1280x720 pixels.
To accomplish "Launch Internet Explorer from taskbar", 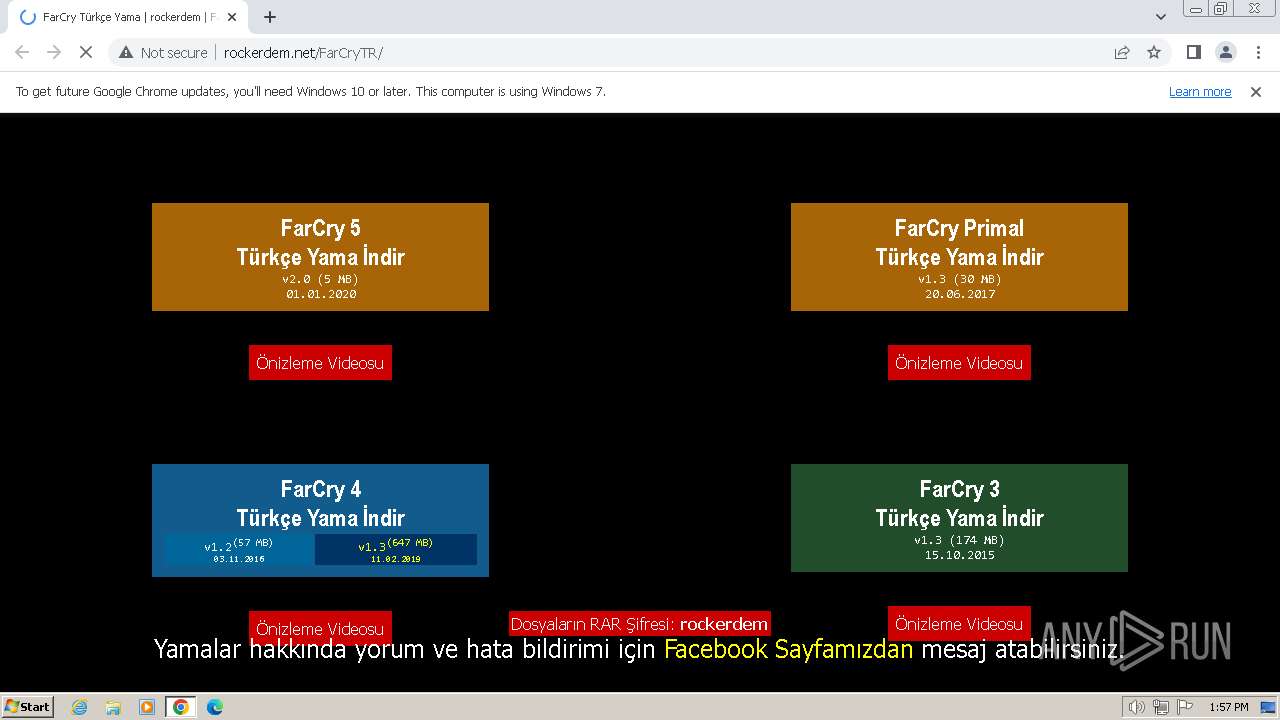I will point(80,707).
